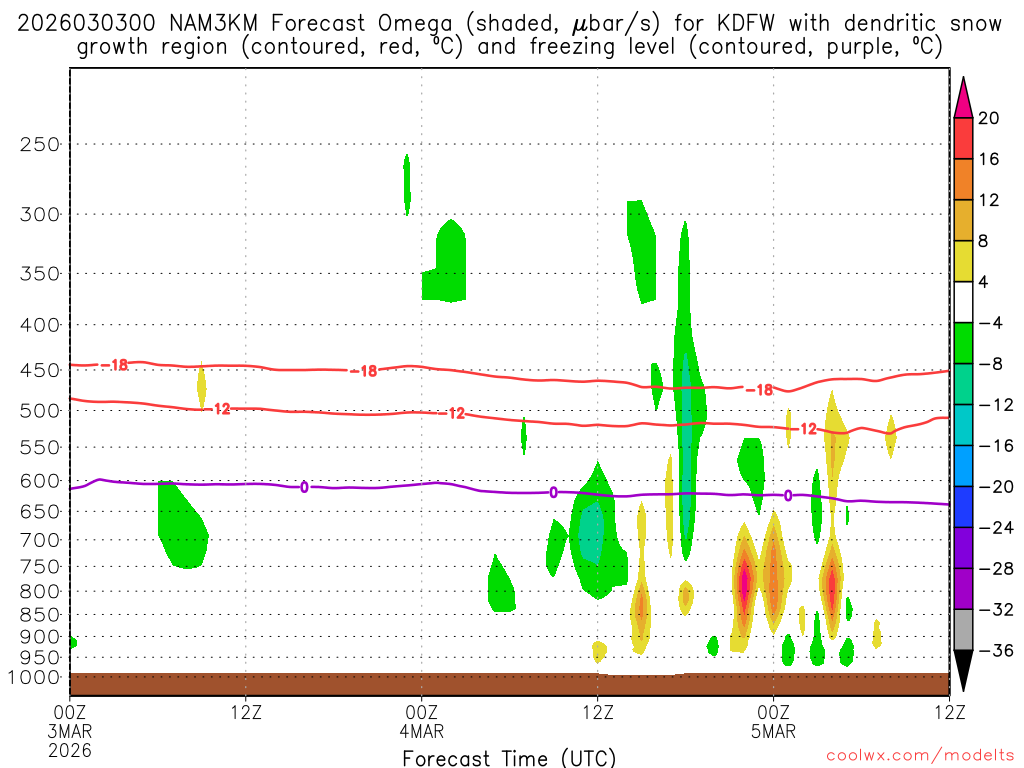Click colorbar value -12
1024x768 pixels.
point(996,405)
